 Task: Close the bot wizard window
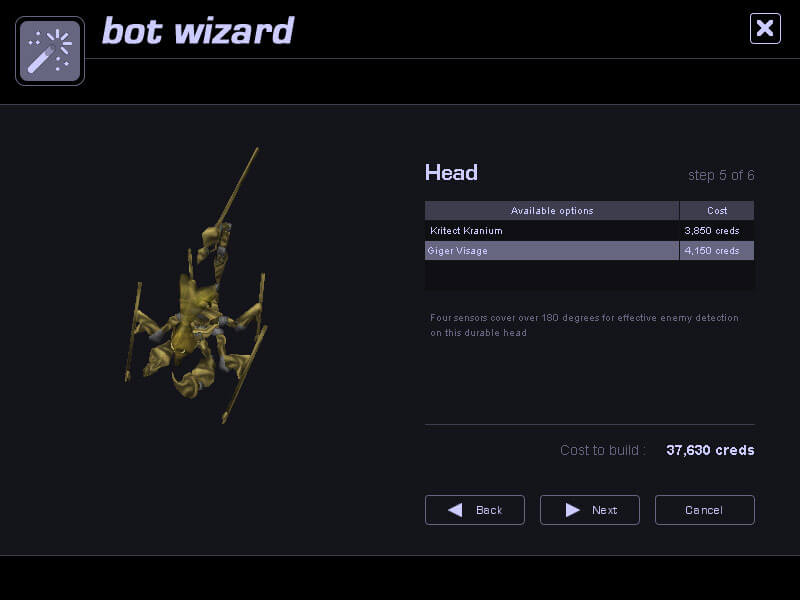click(765, 29)
